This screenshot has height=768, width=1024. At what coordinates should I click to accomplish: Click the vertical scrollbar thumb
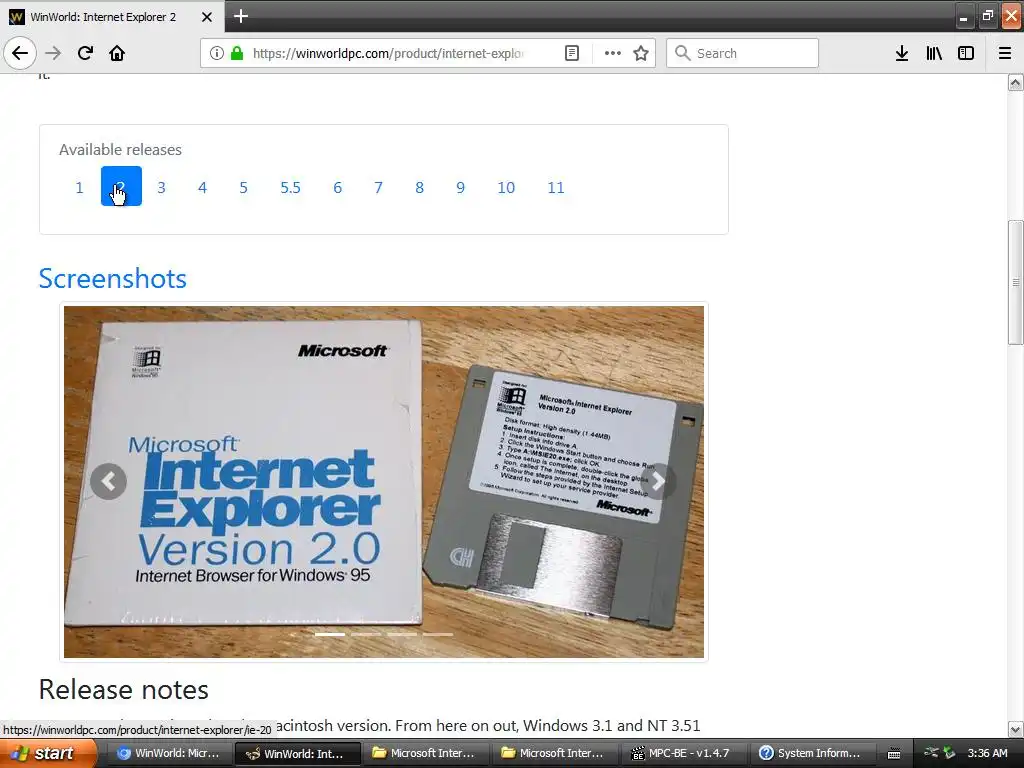(1015, 283)
